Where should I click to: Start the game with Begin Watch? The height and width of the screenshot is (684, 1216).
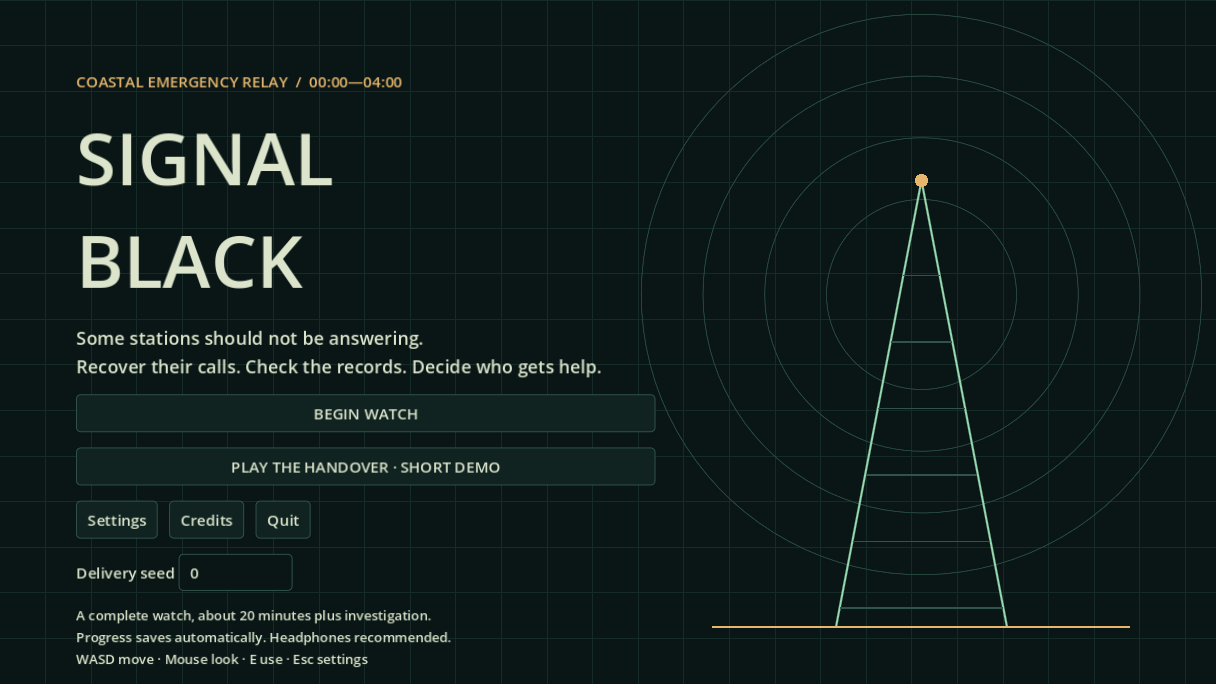coord(365,413)
